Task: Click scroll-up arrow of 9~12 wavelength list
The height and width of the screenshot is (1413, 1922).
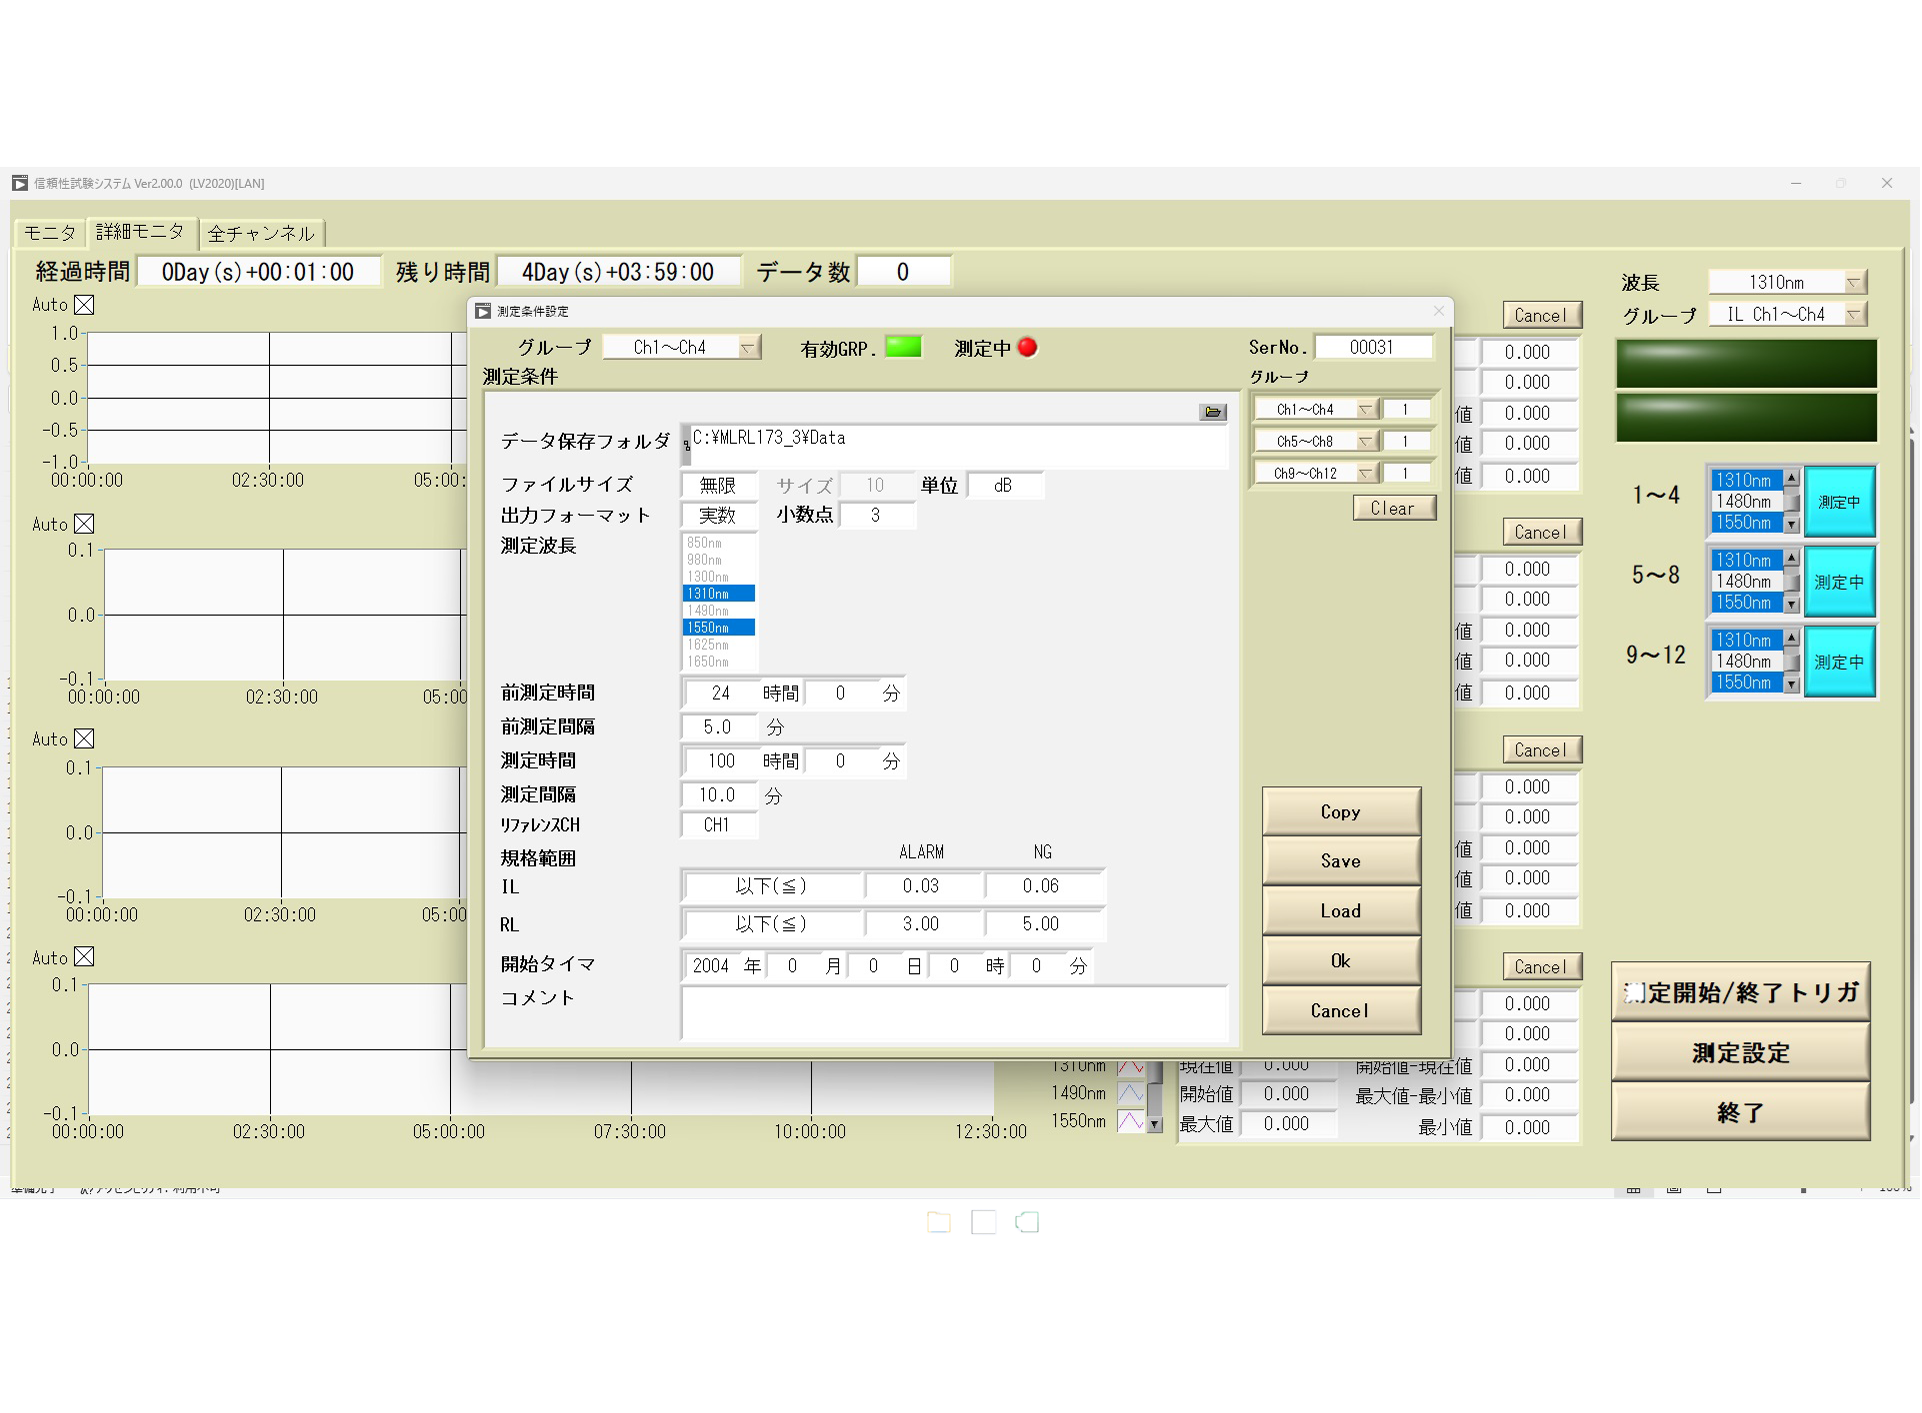Action: tap(1792, 638)
